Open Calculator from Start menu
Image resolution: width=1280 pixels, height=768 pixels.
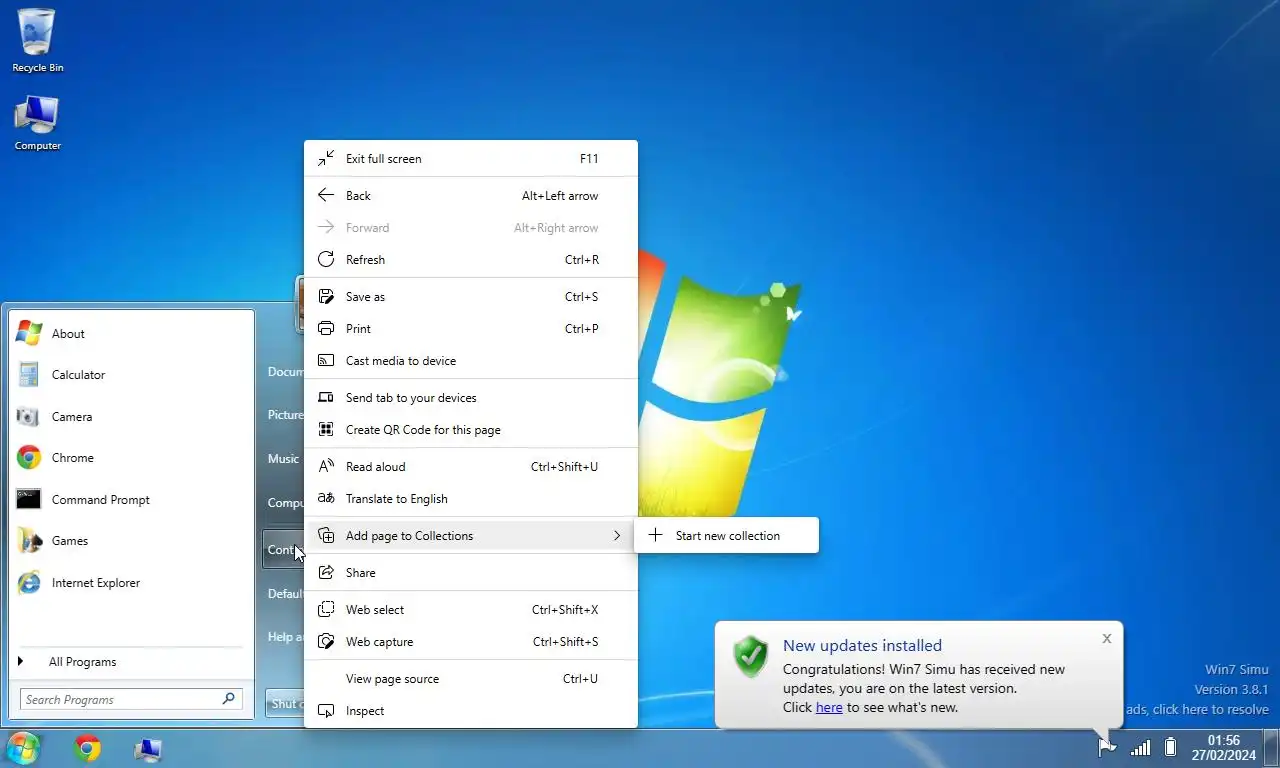131,375
